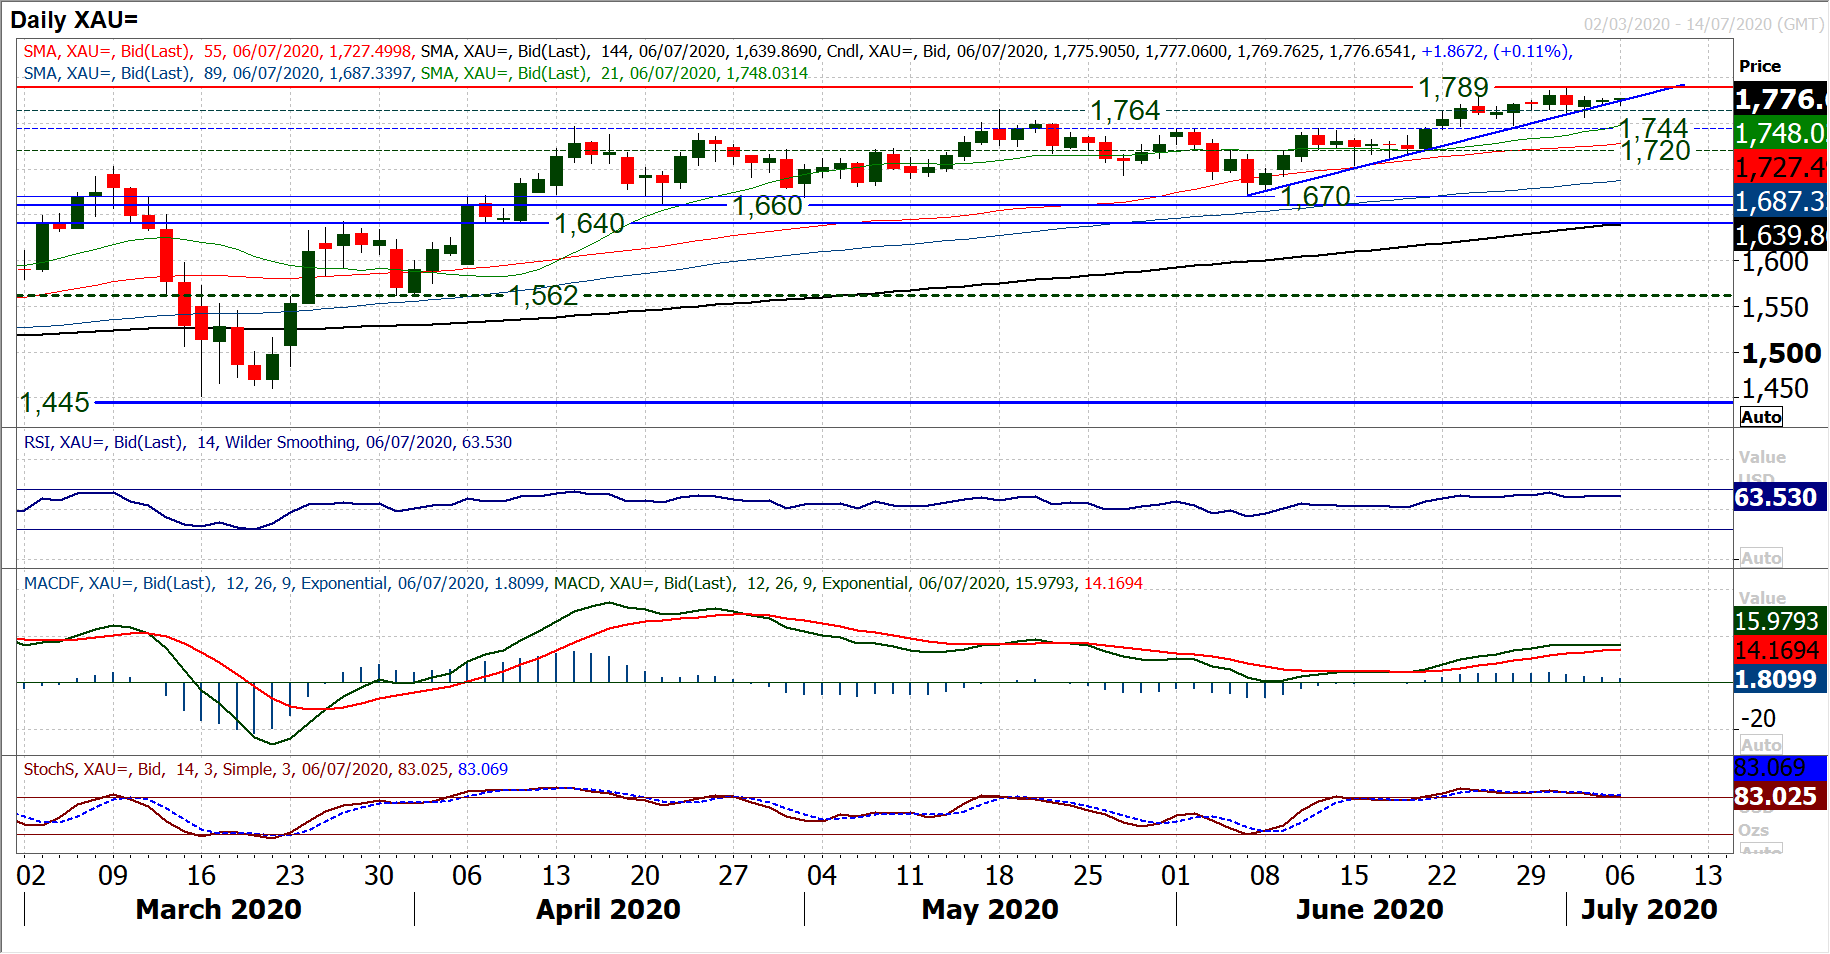Select the green 1,748.0 SMA value tag
1830x954 pixels.
tap(1780, 133)
